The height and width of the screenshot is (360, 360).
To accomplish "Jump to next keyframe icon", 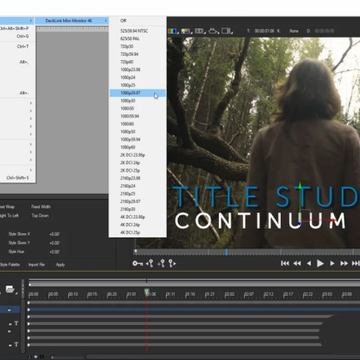I will click(172, 264).
